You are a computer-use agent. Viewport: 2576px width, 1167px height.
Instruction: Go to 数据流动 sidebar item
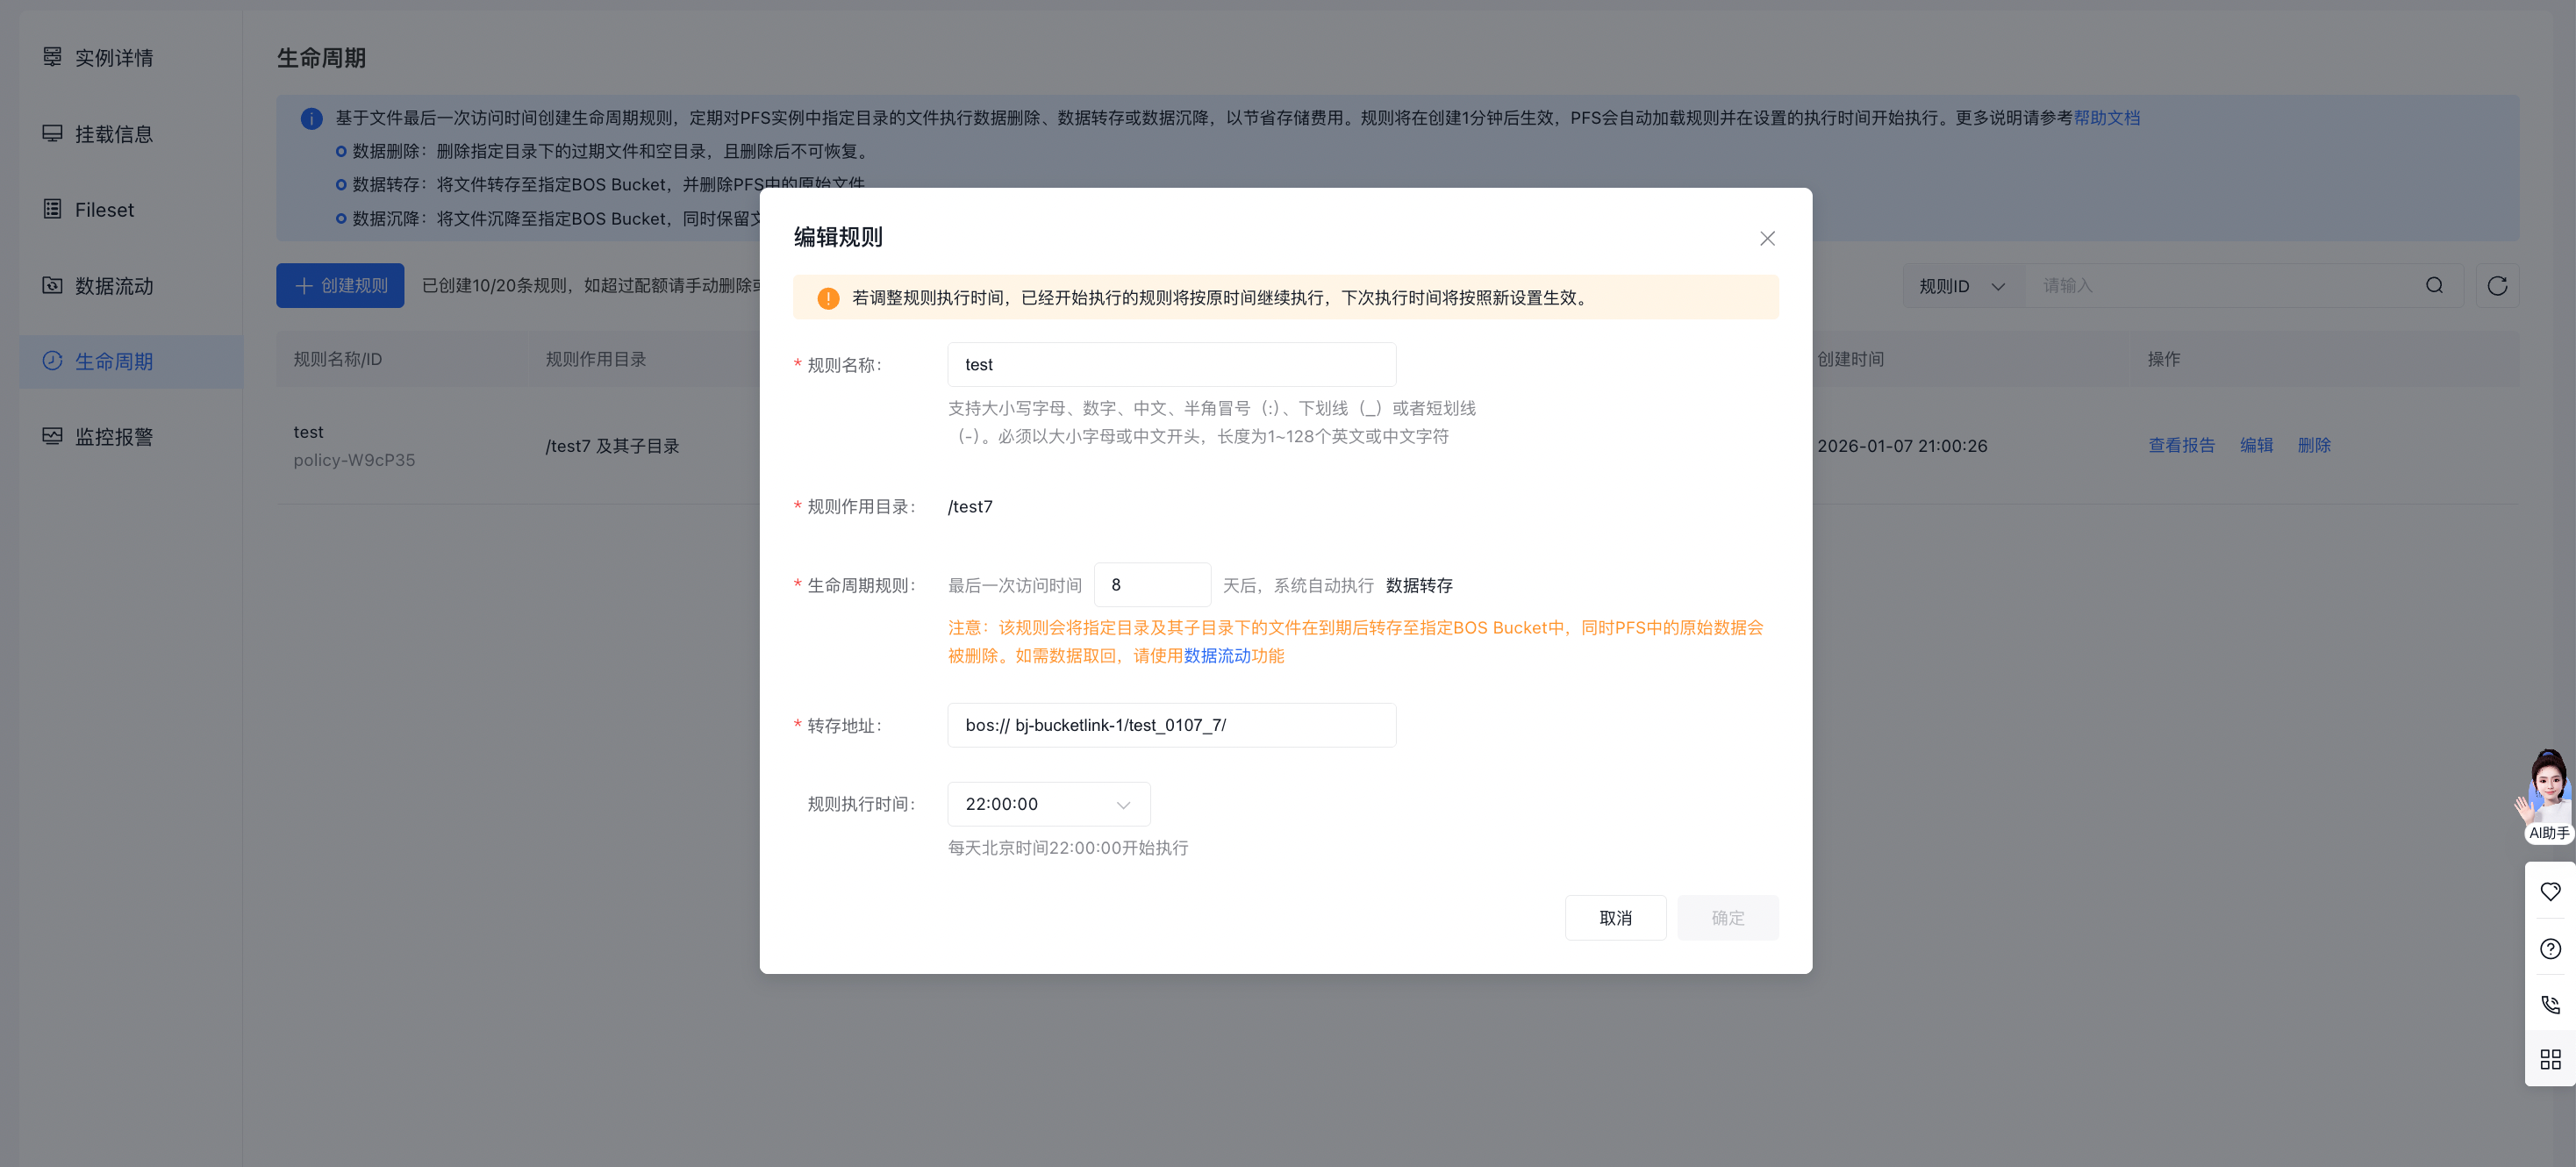click(113, 286)
